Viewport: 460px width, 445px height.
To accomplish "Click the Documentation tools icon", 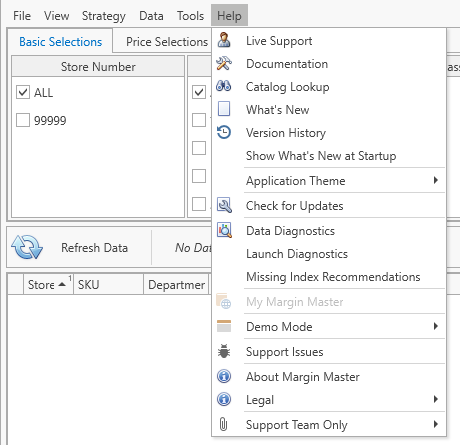I will pyautogui.click(x=224, y=63).
